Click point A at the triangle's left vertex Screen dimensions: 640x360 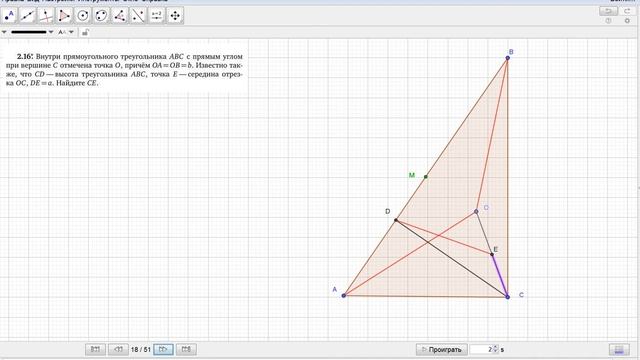(344, 295)
